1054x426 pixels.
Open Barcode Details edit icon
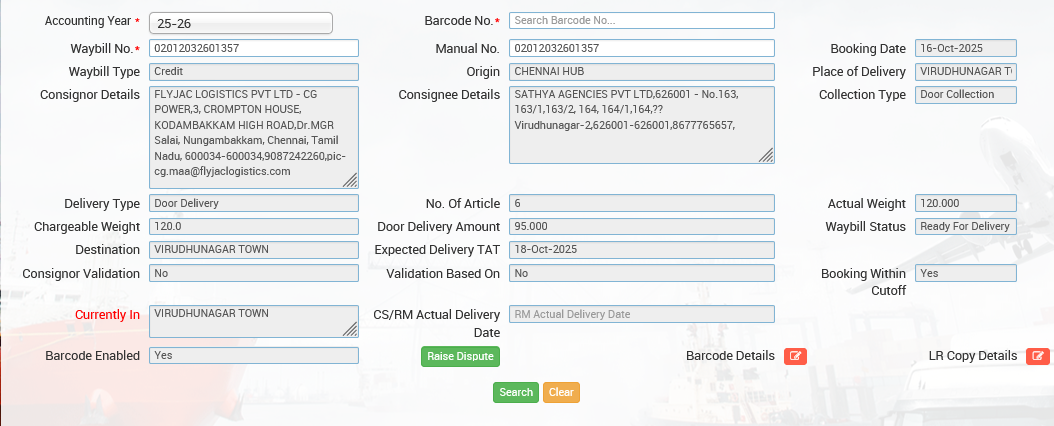pyautogui.click(x=795, y=356)
